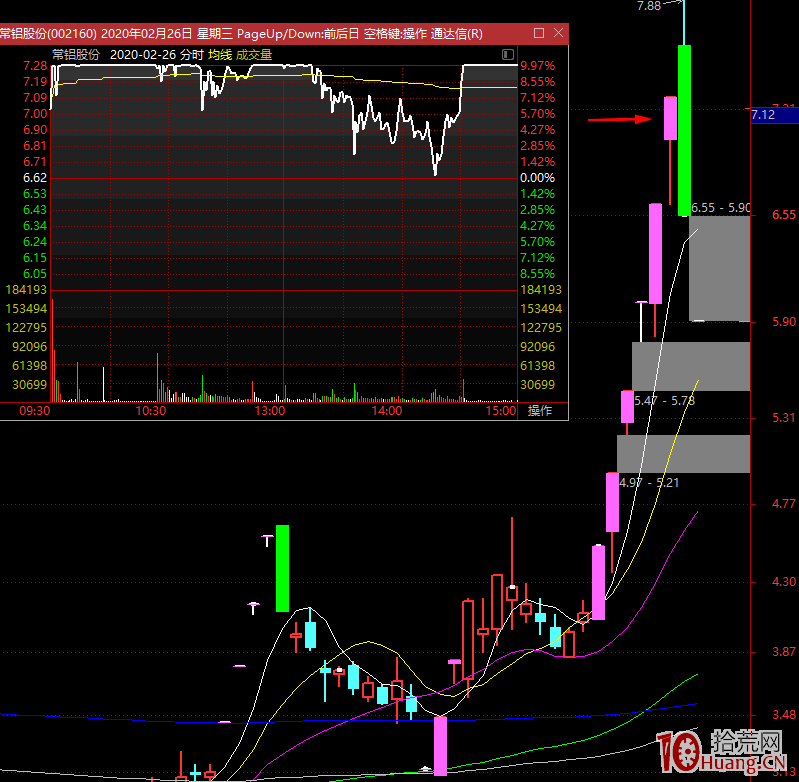Image resolution: width=799 pixels, height=782 pixels.
Task: Click the 均线 legend label
Action: (x=220, y=55)
